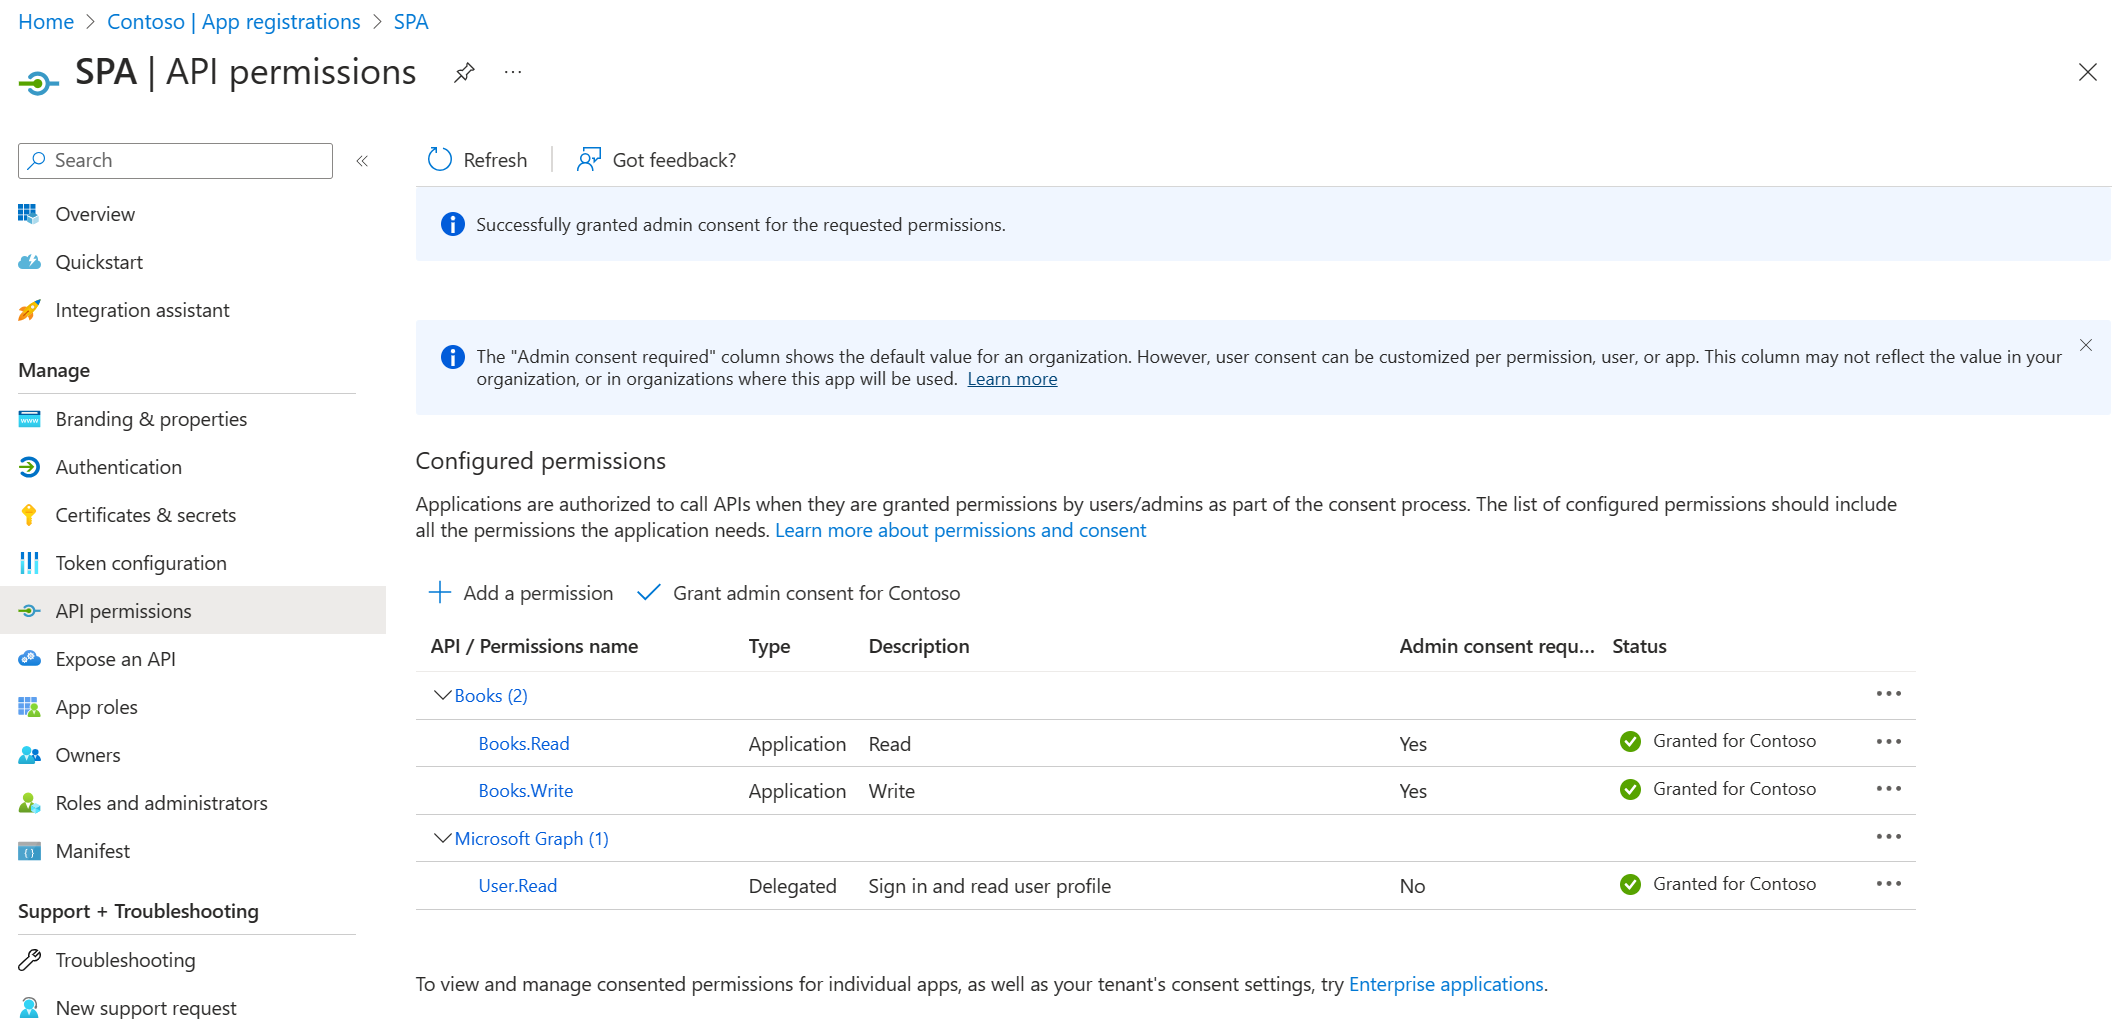Click Add a permission button

tap(521, 593)
